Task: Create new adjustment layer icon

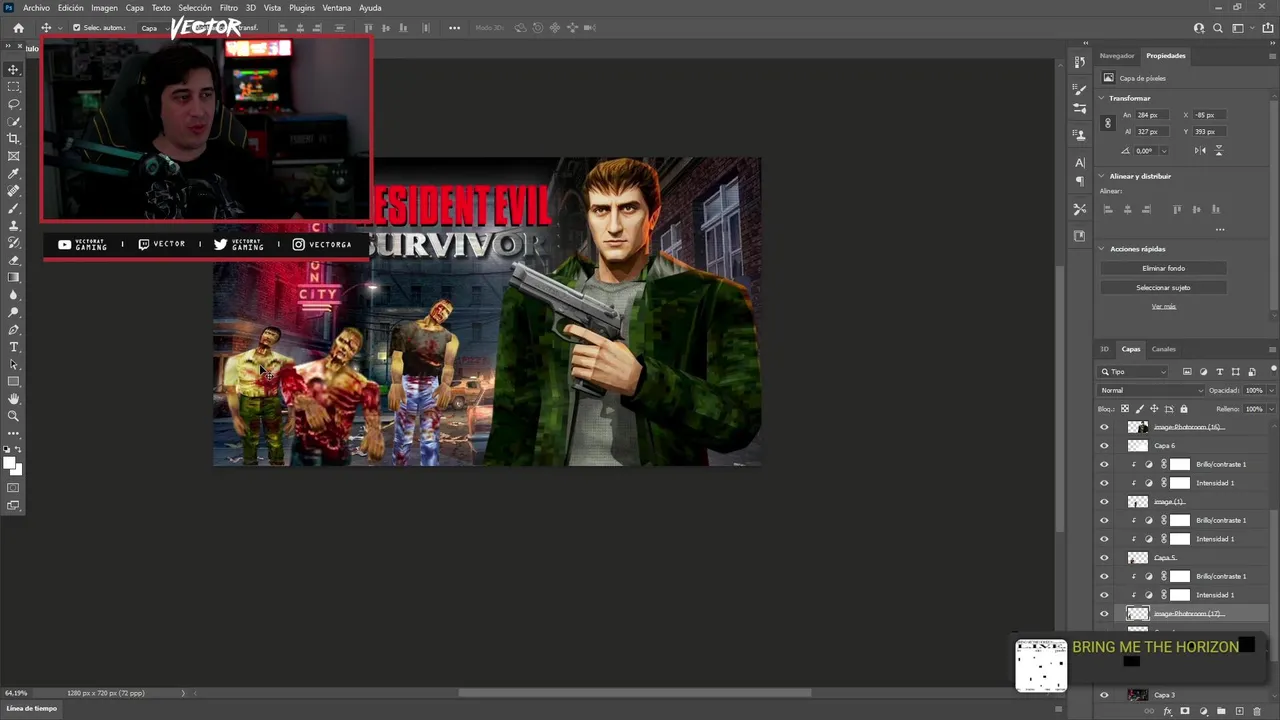Action: coord(1203,711)
